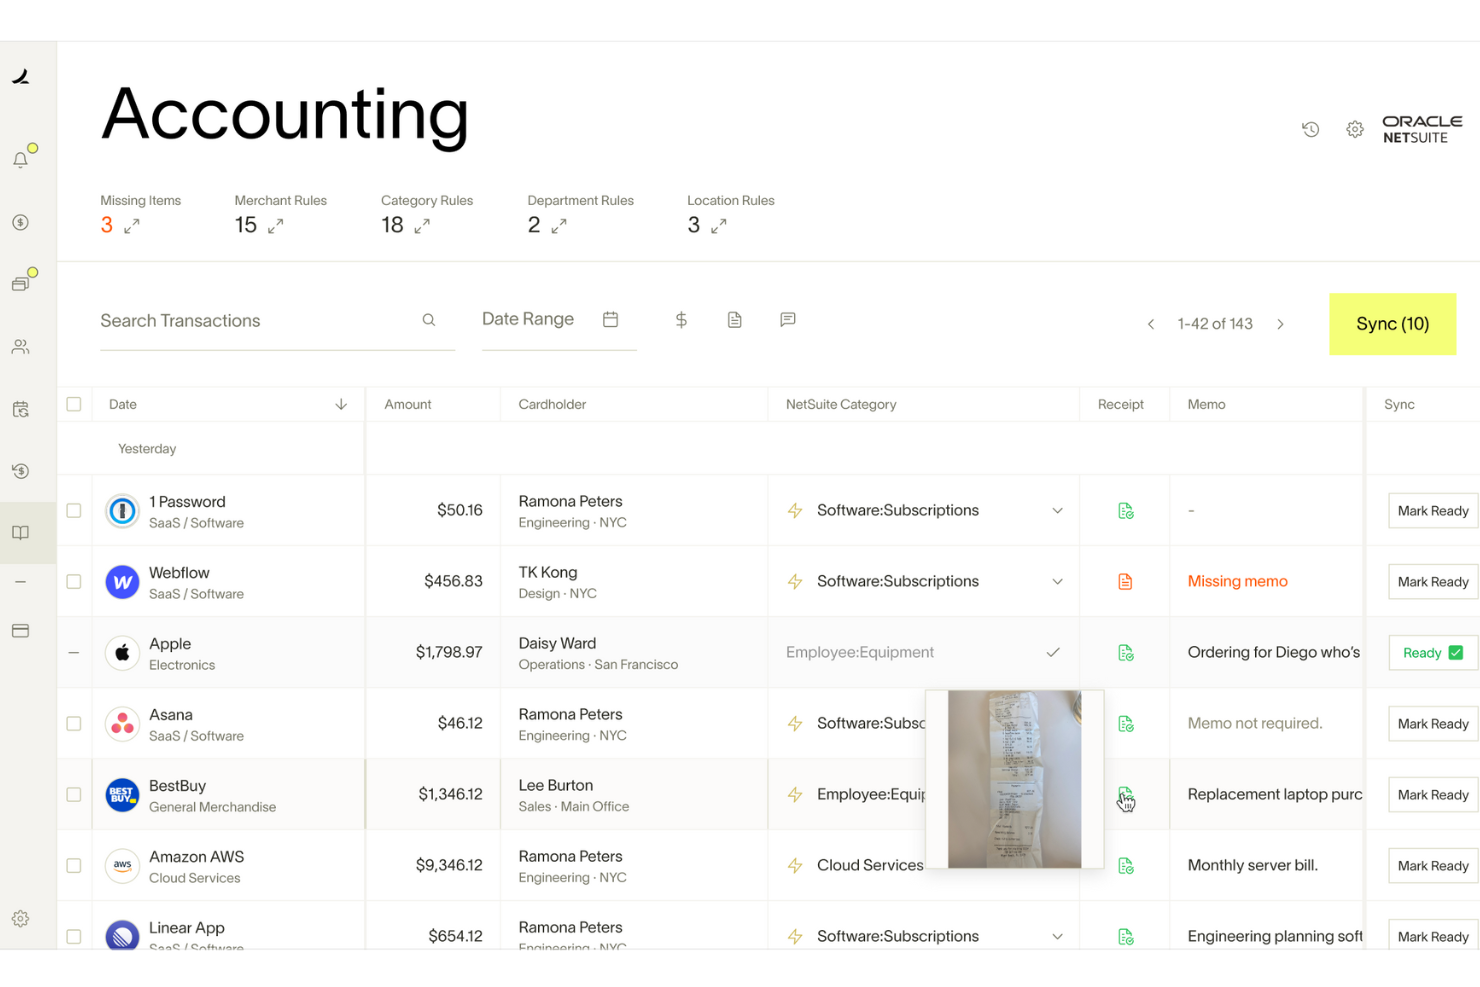Open the NetSuite Category dropdown for 1 Password

click(1057, 510)
